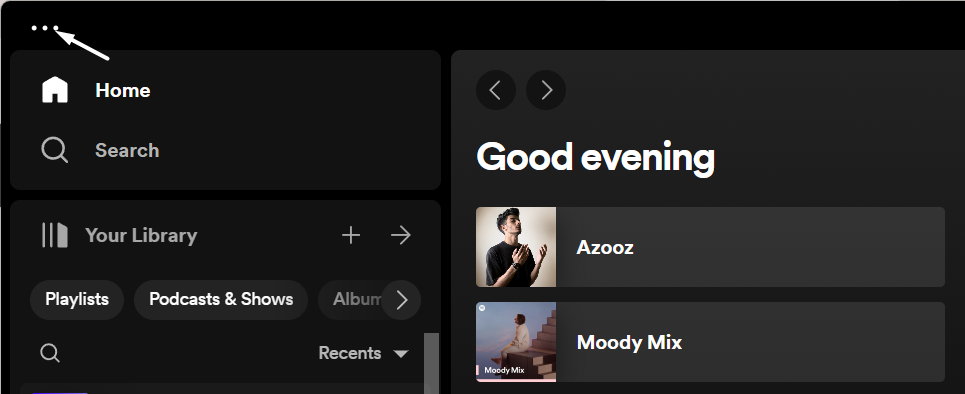This screenshot has height=394, width=965.
Task: Open the Recents sort dropdown
Action: click(x=363, y=353)
